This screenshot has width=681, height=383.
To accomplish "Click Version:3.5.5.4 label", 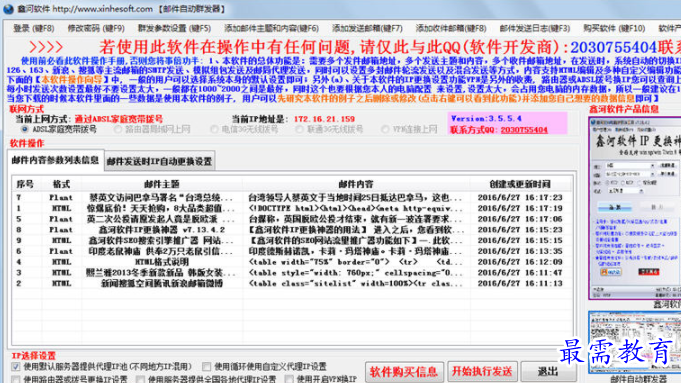I will (486, 119).
